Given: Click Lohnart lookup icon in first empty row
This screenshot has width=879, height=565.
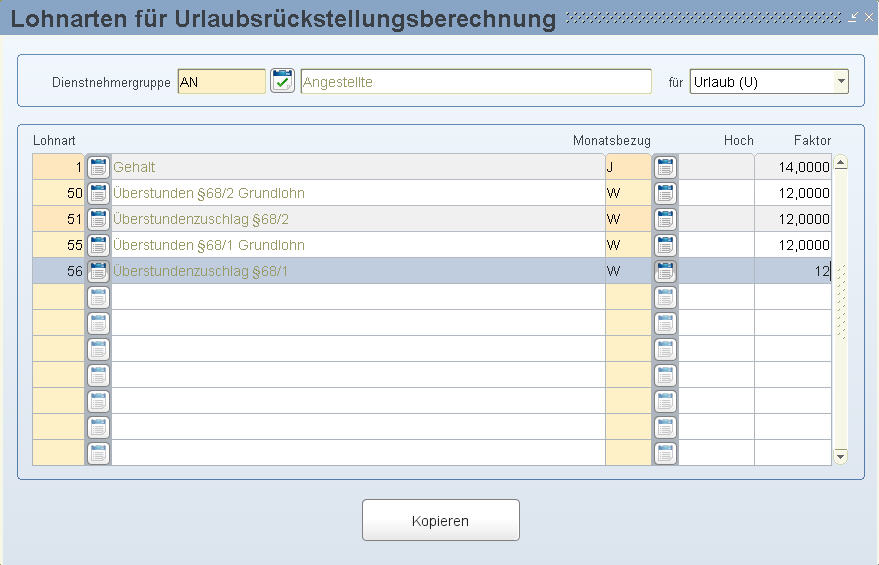Looking at the screenshot, I should 98,297.
